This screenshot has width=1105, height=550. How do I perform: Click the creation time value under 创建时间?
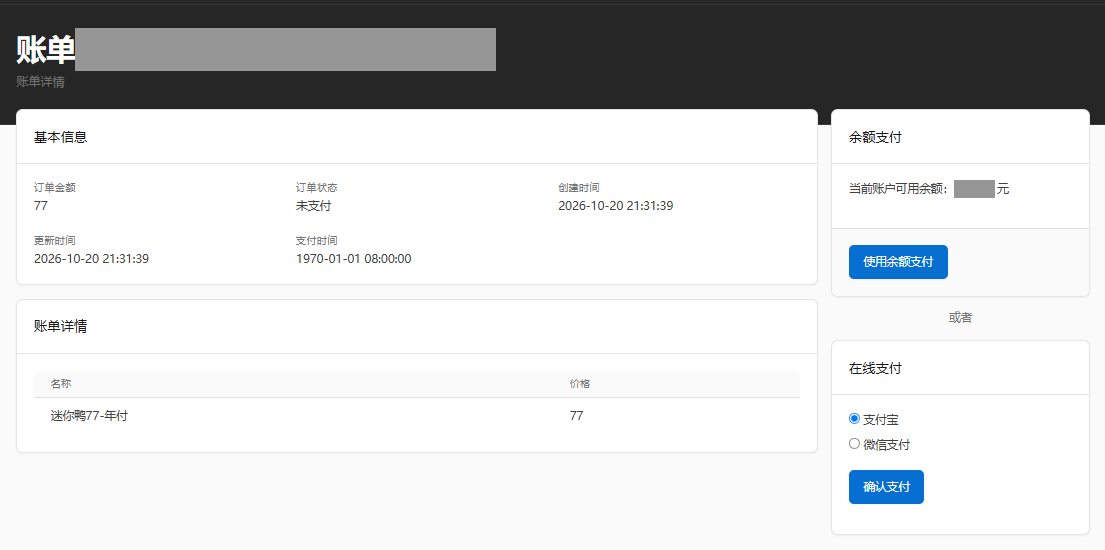(x=616, y=206)
